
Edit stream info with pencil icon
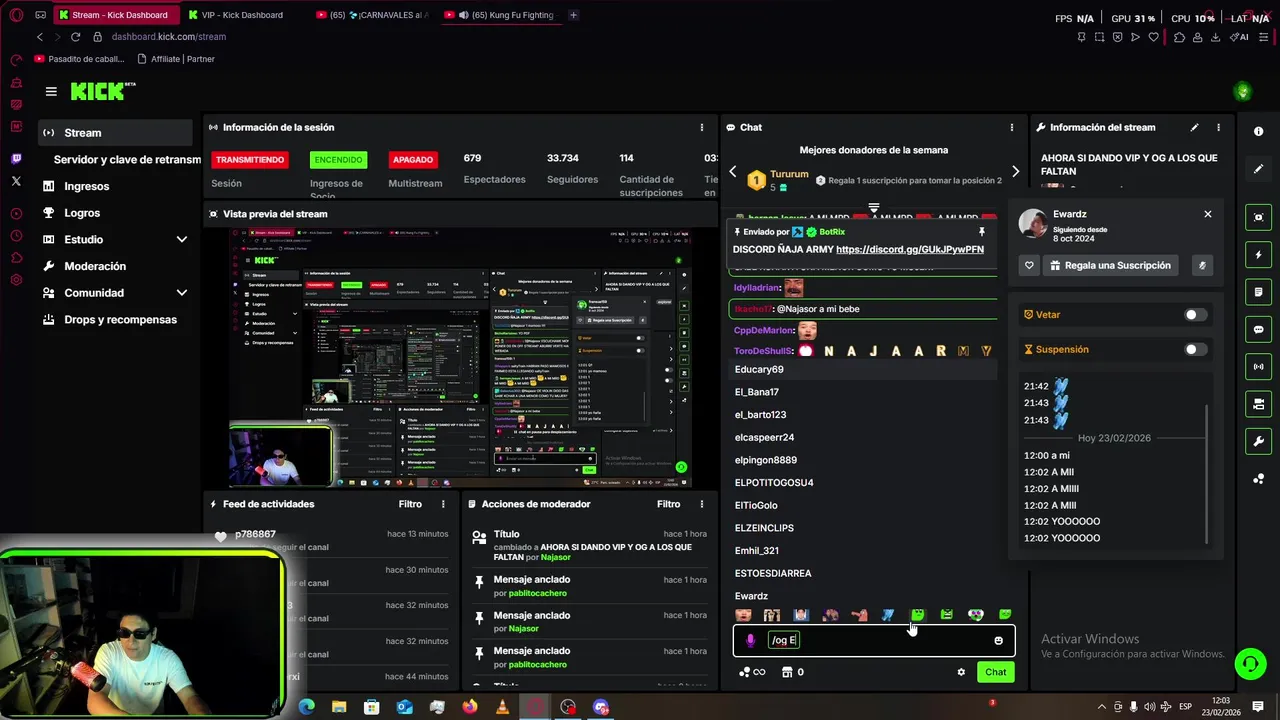point(1194,128)
